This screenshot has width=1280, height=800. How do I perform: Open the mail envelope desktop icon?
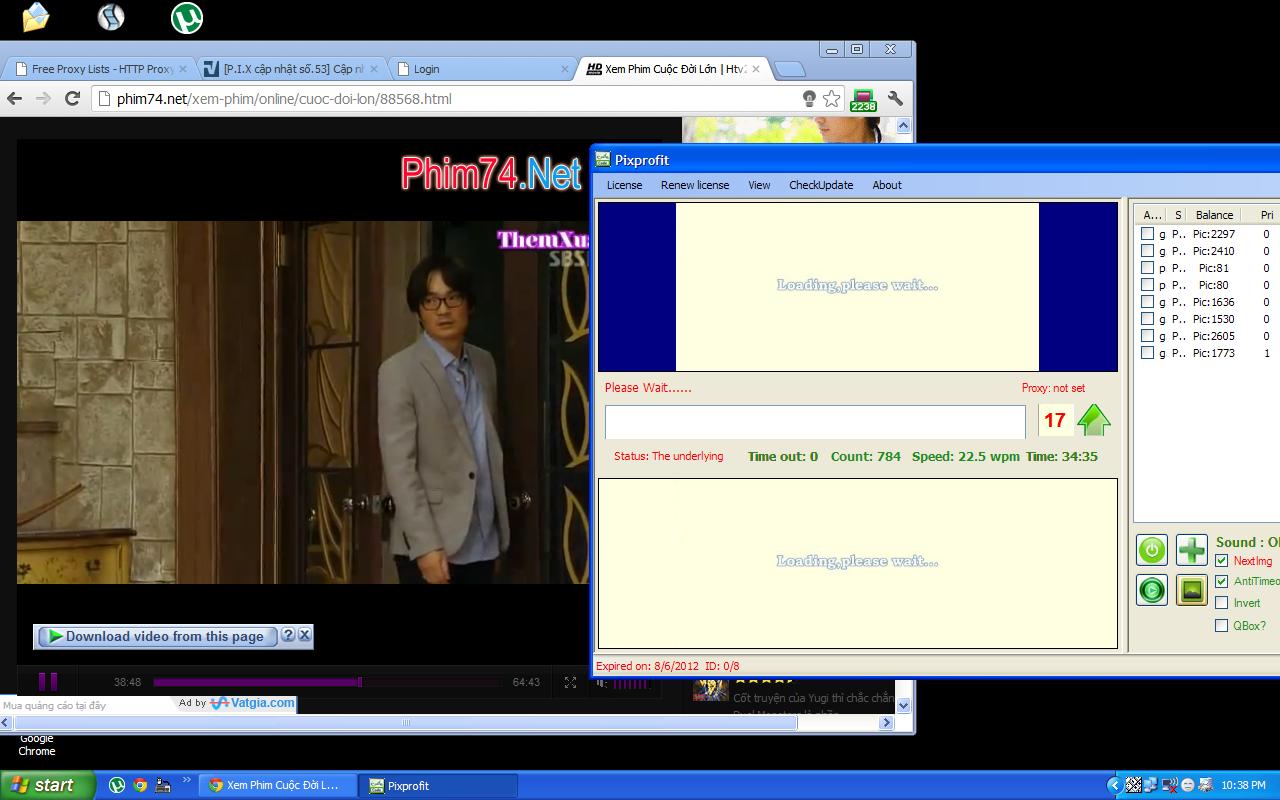pos(35,16)
